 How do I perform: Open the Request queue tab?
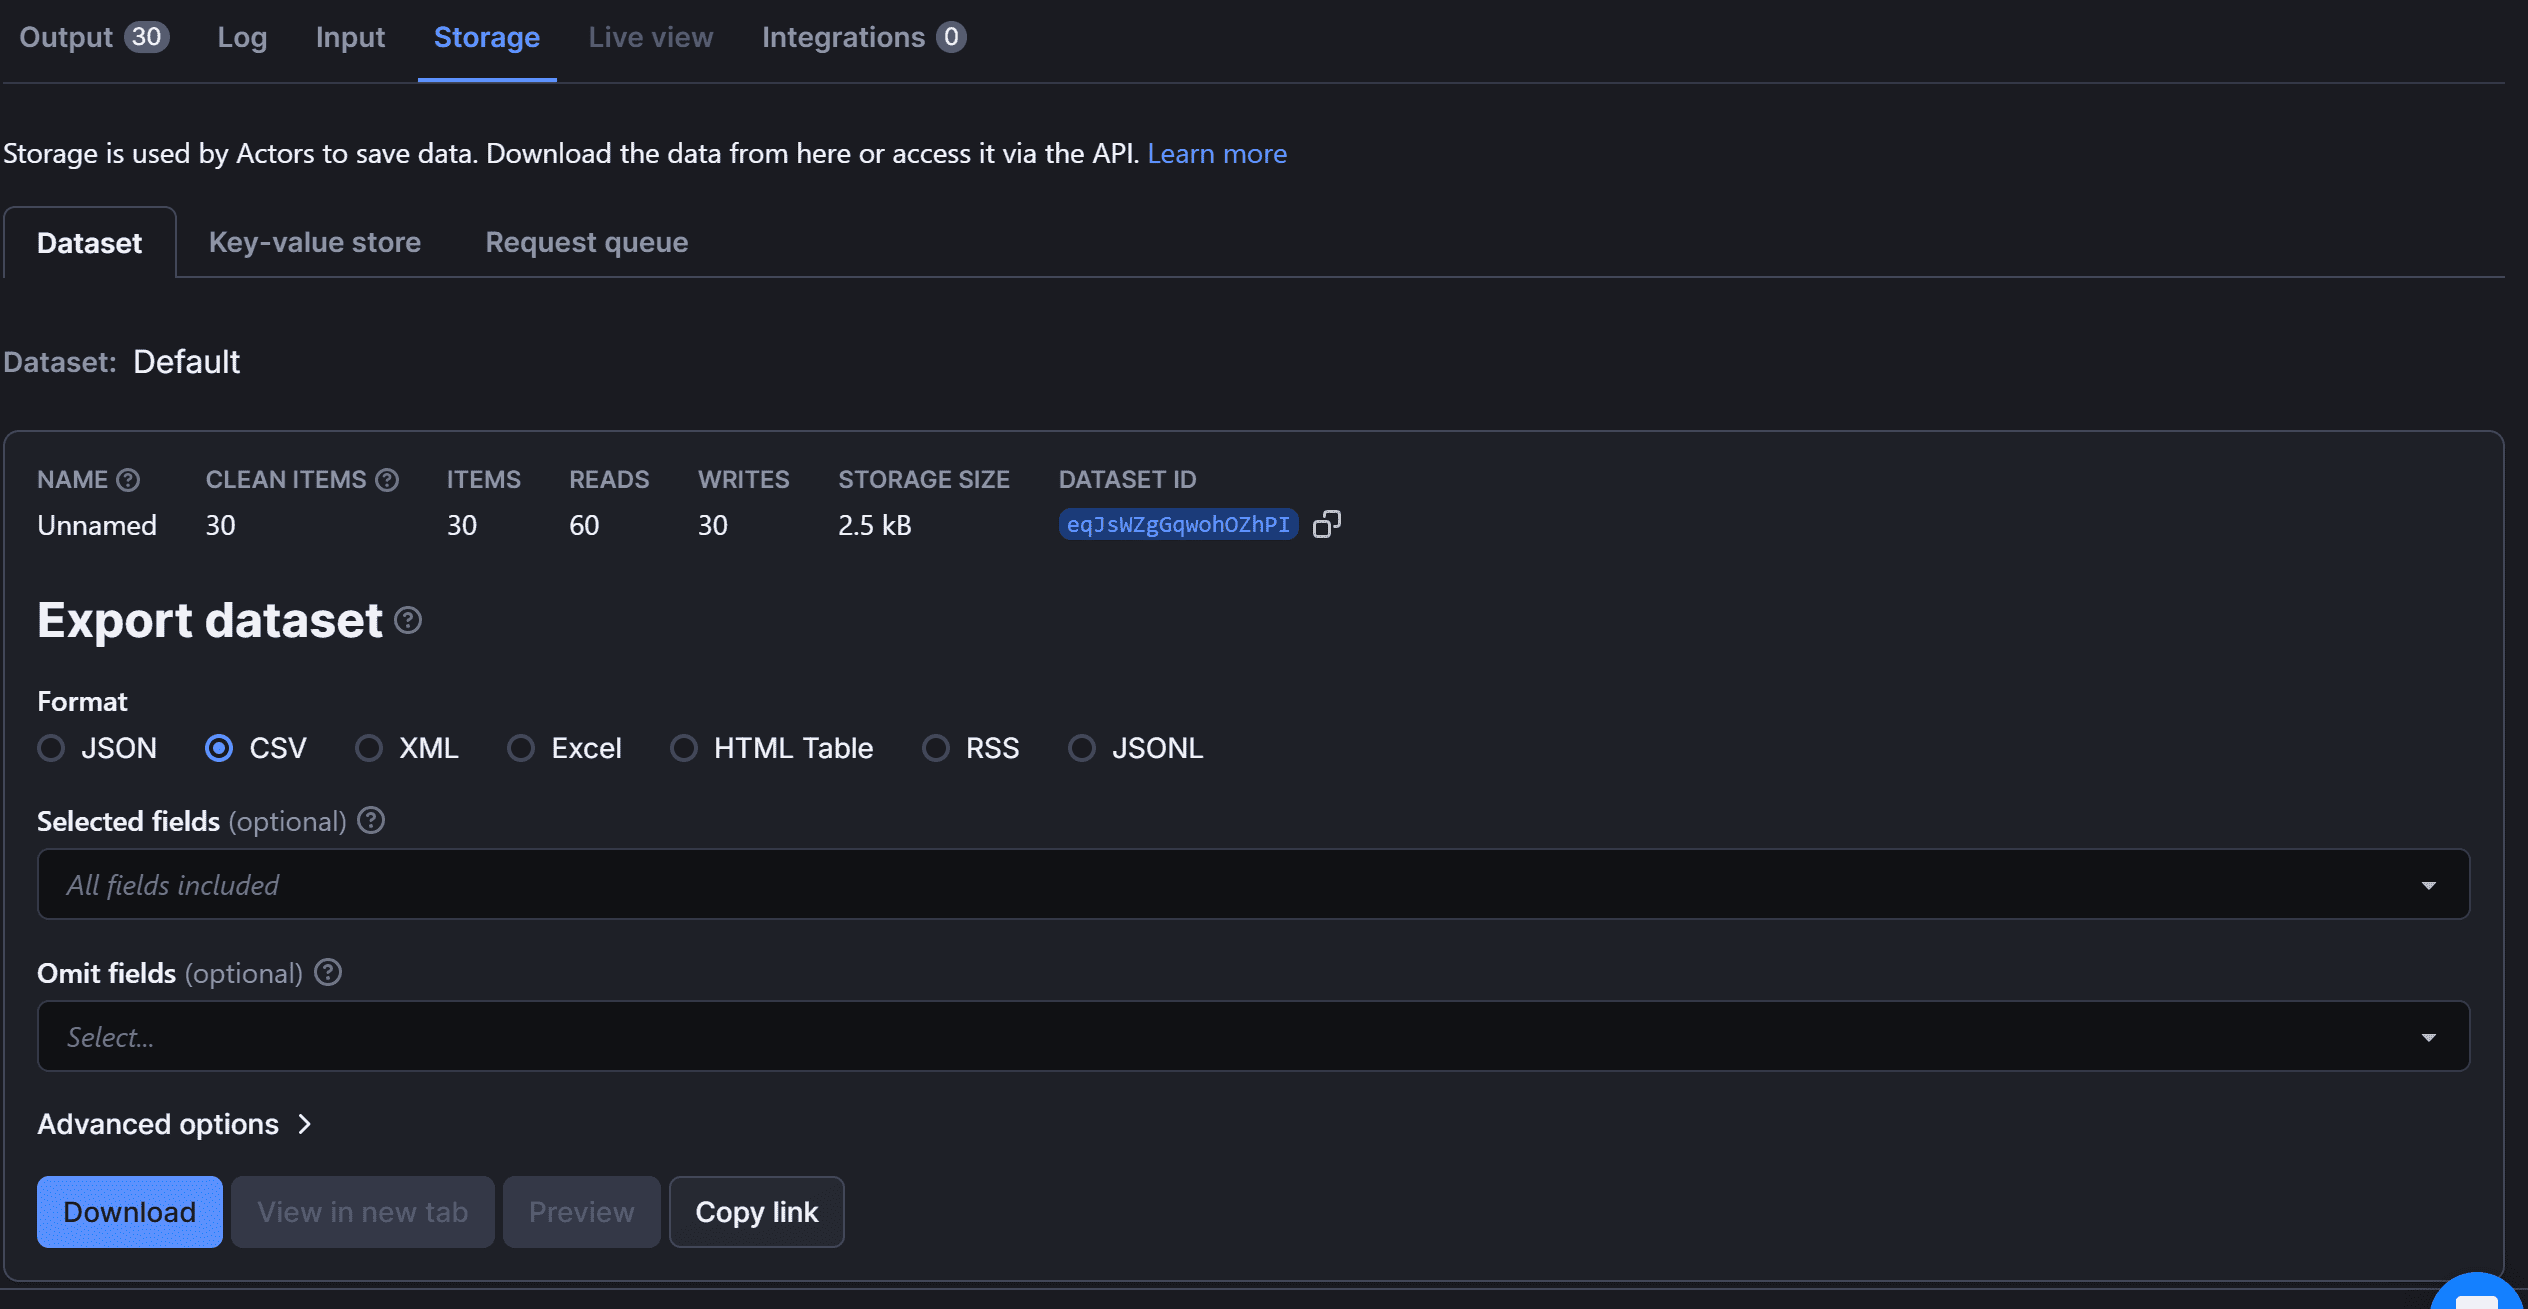point(586,242)
